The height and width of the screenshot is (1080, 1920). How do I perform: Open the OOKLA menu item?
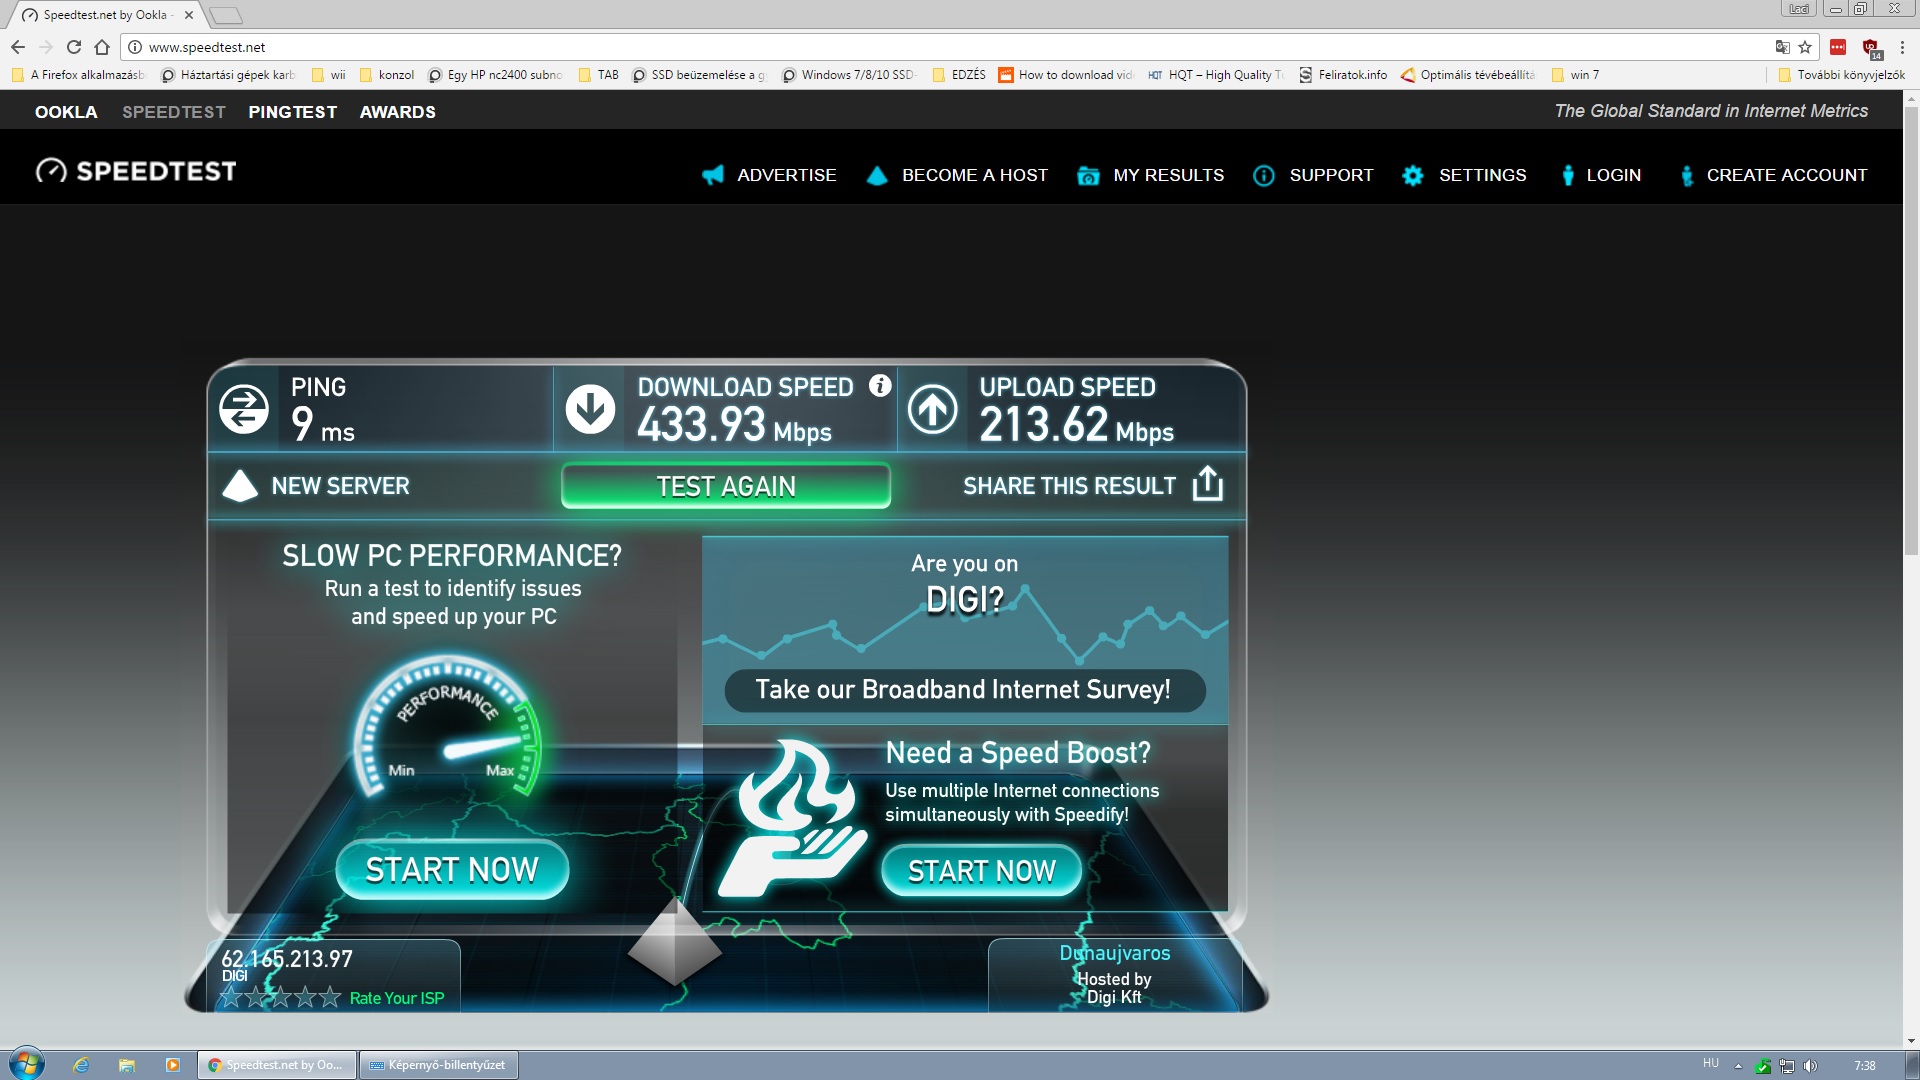(66, 112)
